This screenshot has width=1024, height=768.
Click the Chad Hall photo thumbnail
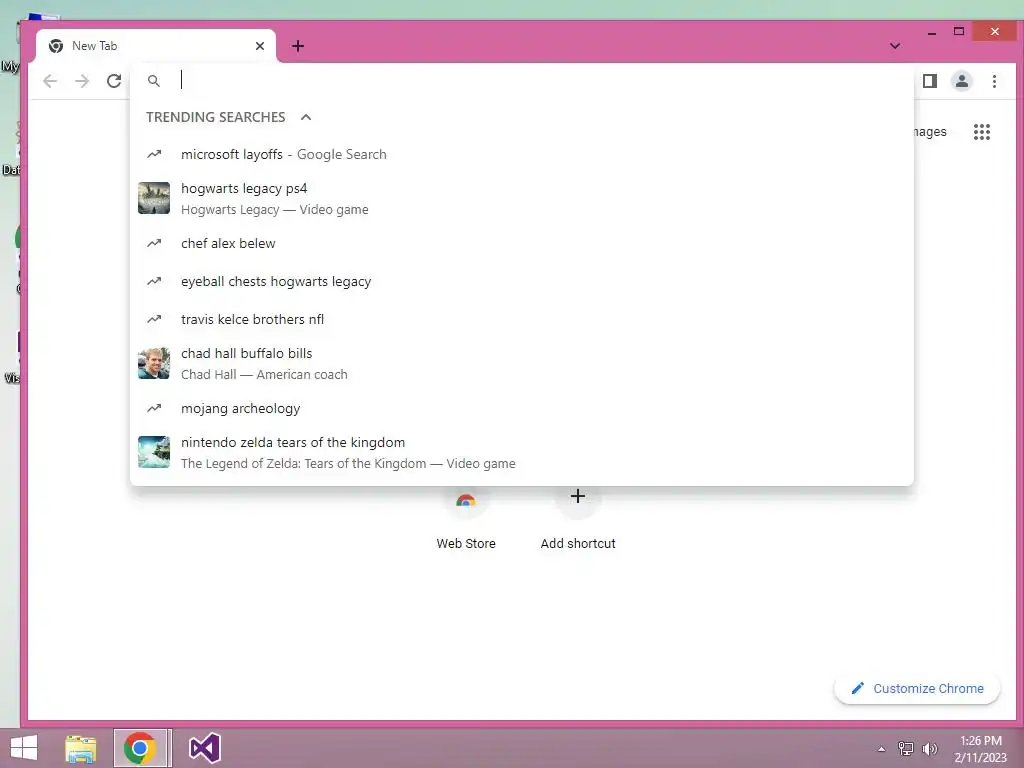(154, 363)
